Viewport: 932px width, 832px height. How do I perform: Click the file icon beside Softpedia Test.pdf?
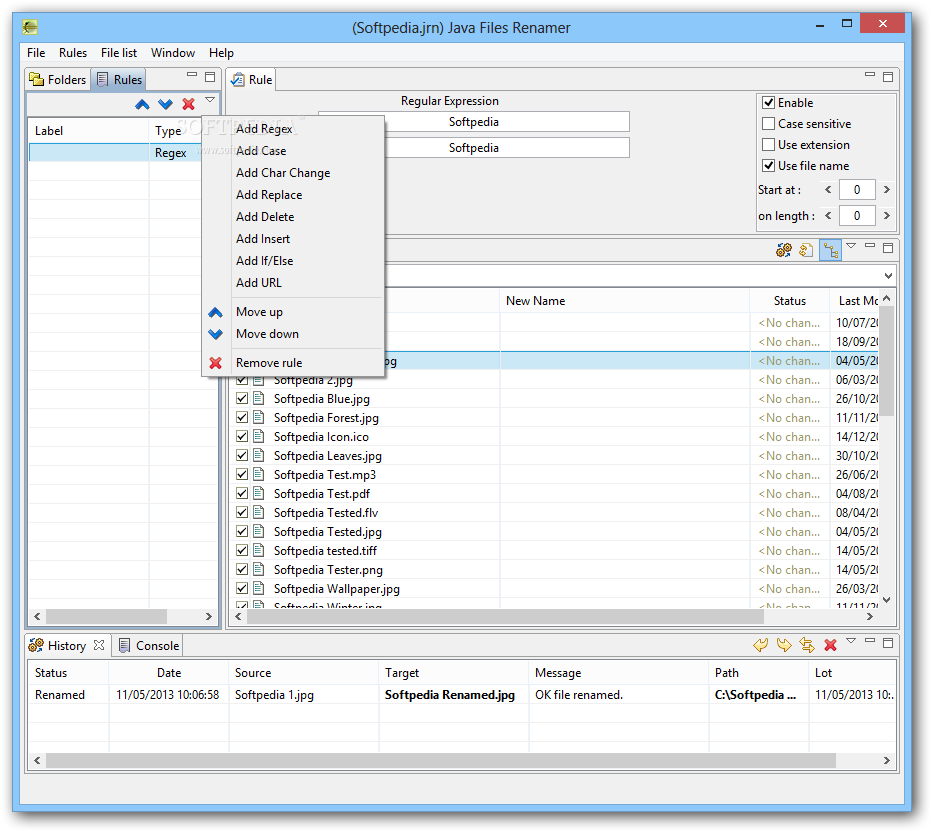tap(259, 493)
